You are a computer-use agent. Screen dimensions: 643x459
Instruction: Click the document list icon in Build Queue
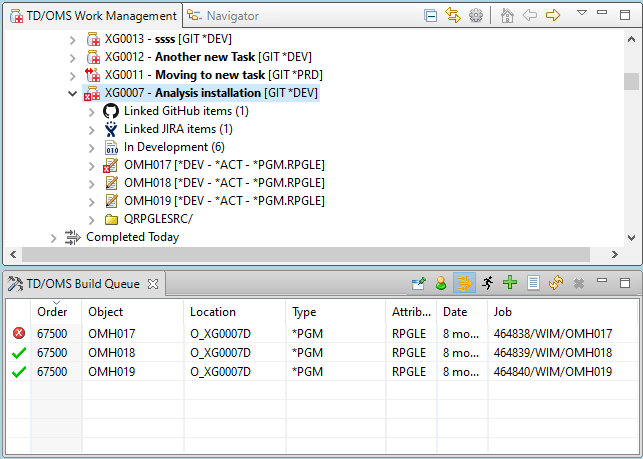point(533,283)
